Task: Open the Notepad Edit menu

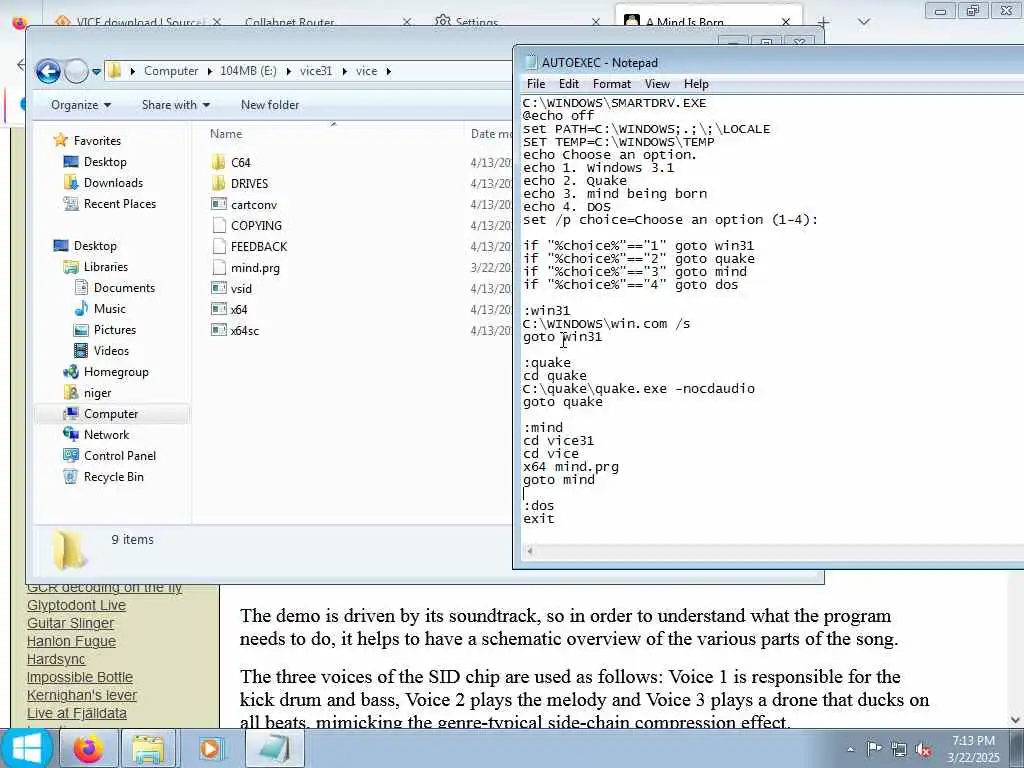Action: pos(568,84)
